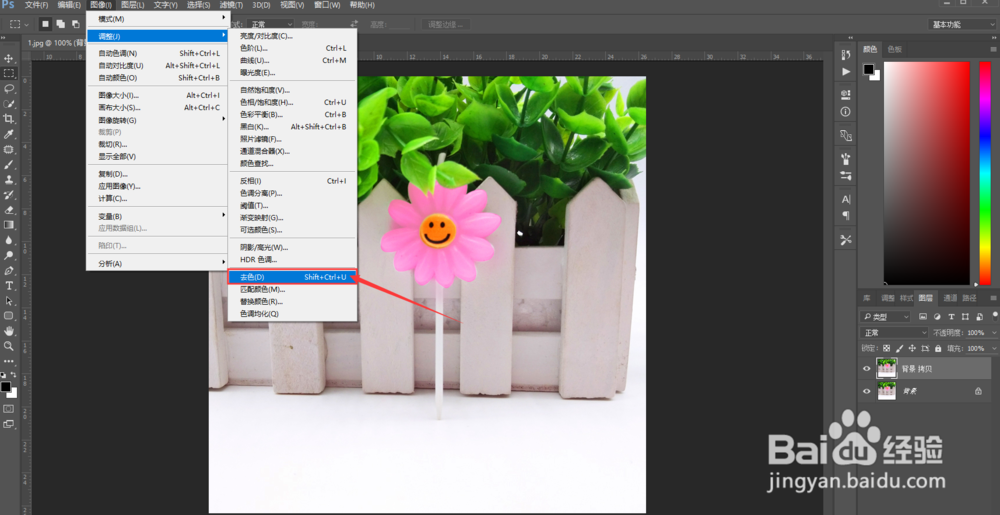This screenshot has height=515, width=1000.
Task: Click the Color panel foreground swatch
Action: click(869, 69)
